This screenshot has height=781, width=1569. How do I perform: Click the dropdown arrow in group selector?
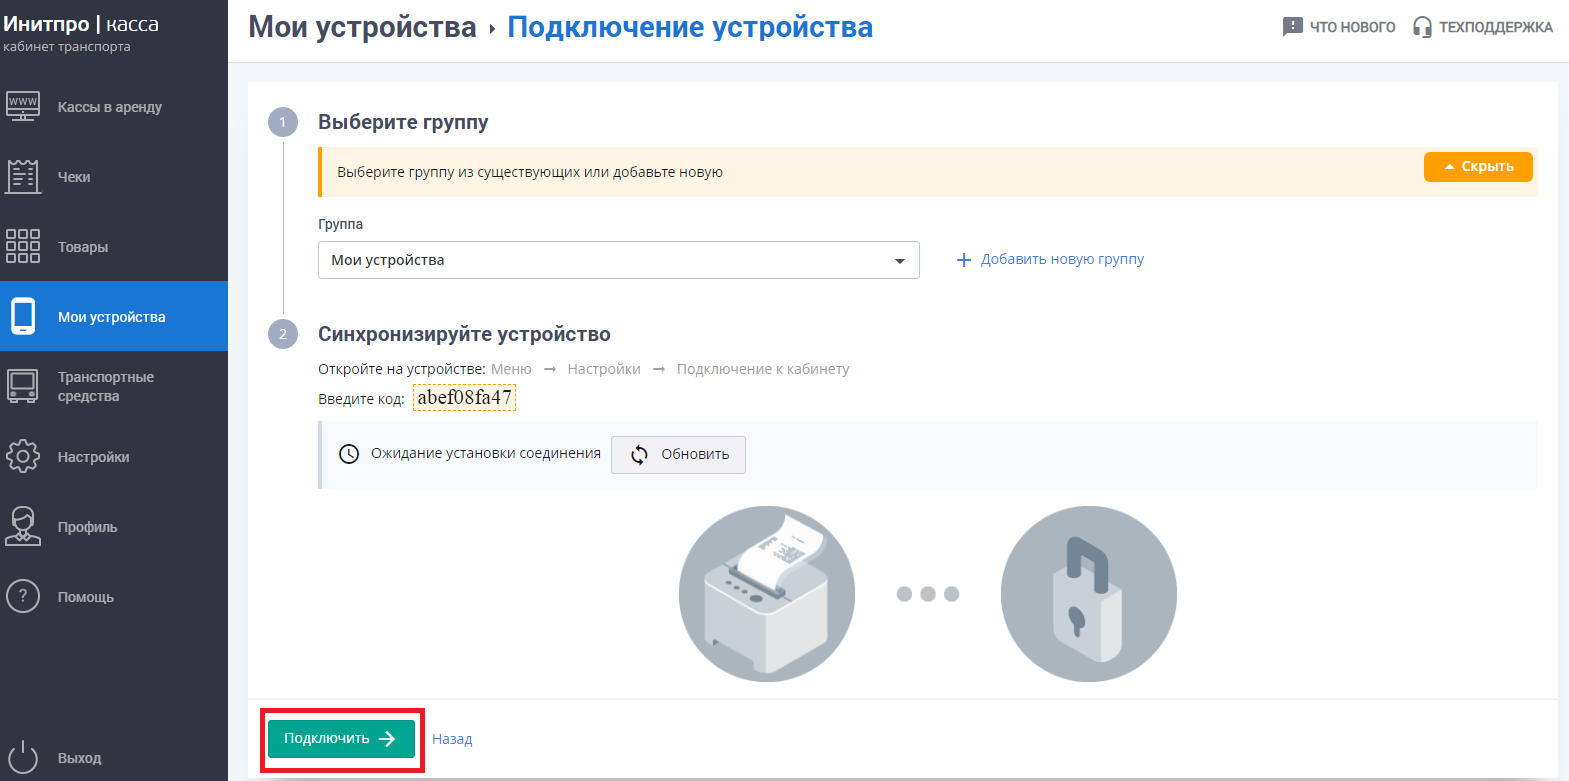[899, 261]
